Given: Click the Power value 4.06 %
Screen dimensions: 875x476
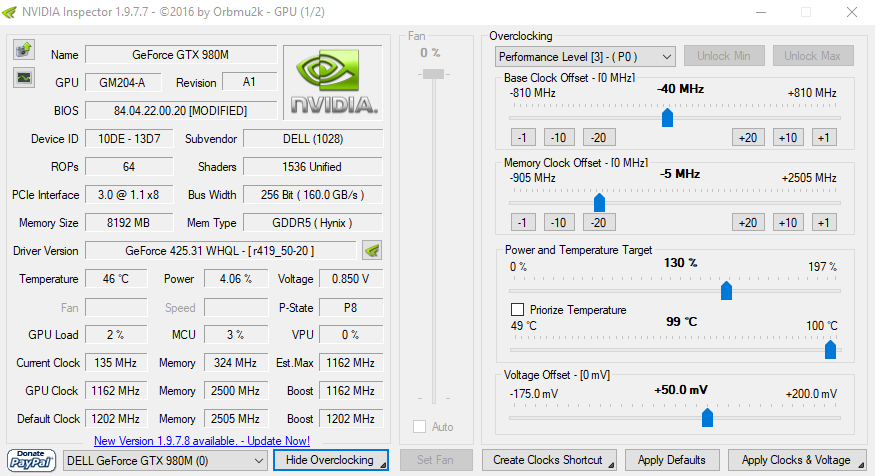Looking at the screenshot, I should point(236,278).
